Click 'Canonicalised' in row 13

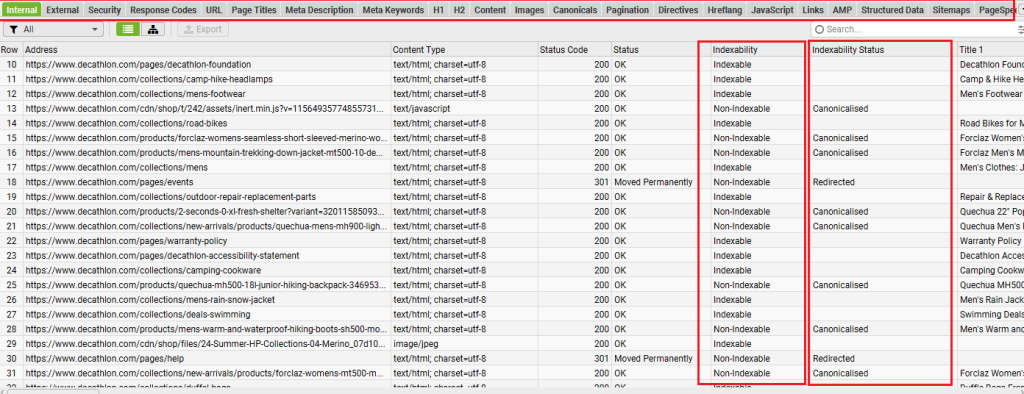pos(840,108)
